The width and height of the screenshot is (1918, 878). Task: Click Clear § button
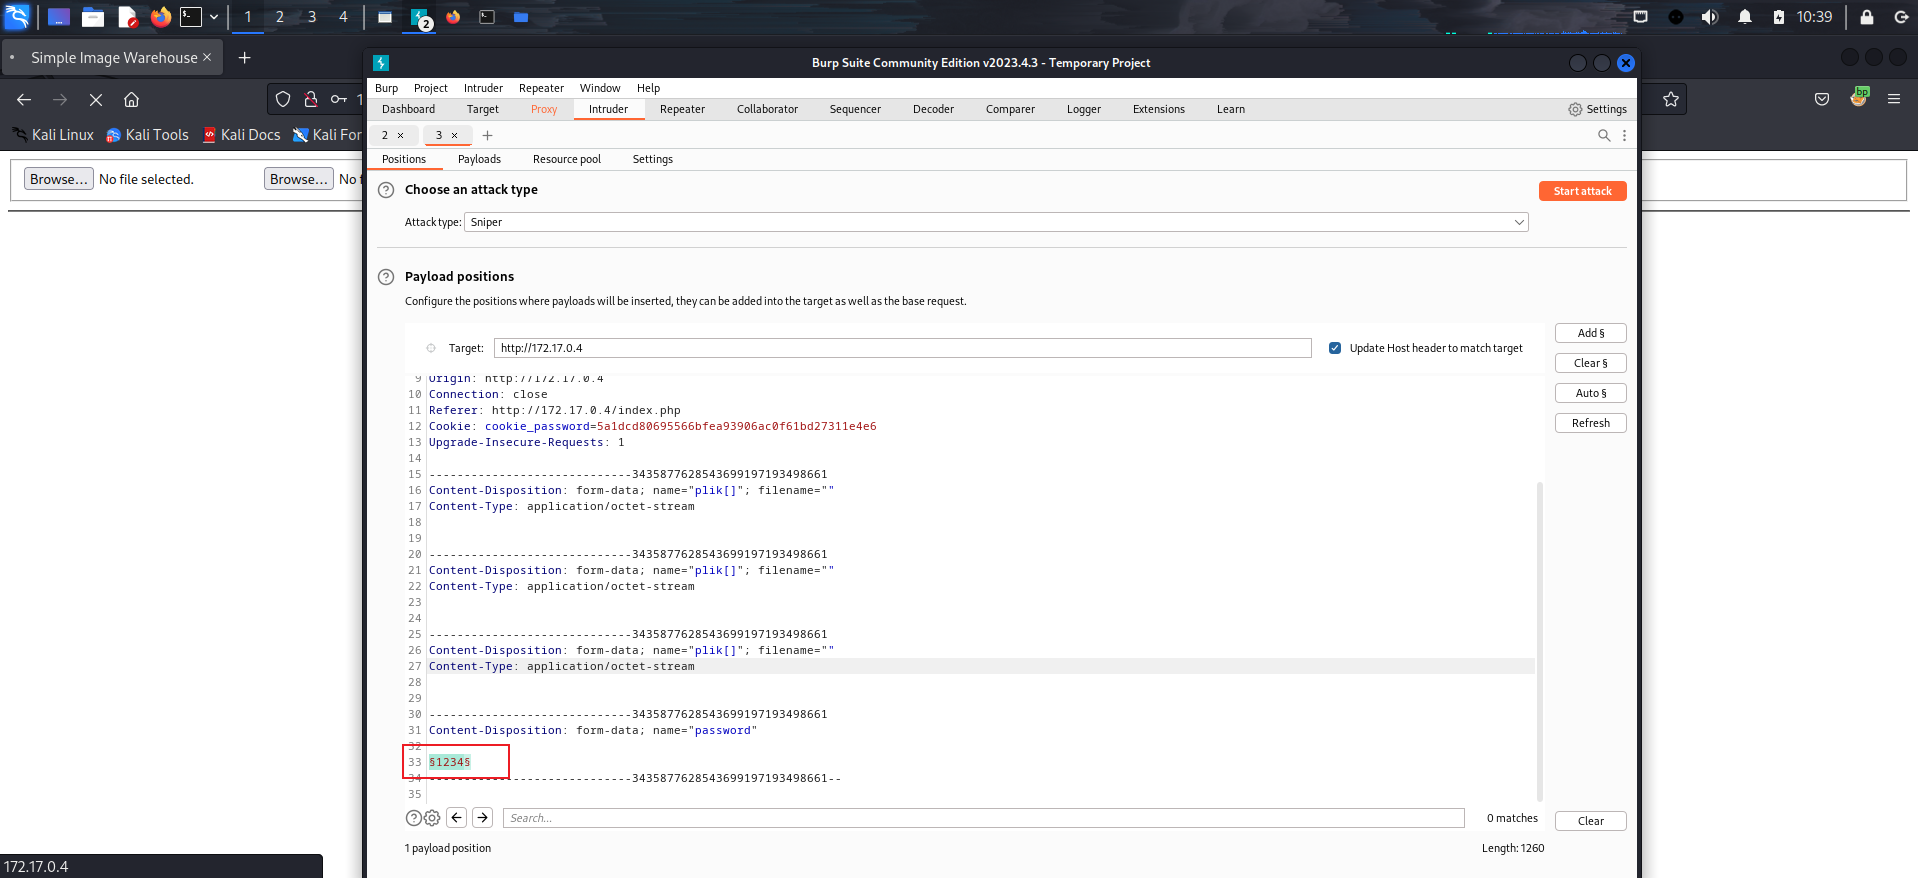(1590, 363)
